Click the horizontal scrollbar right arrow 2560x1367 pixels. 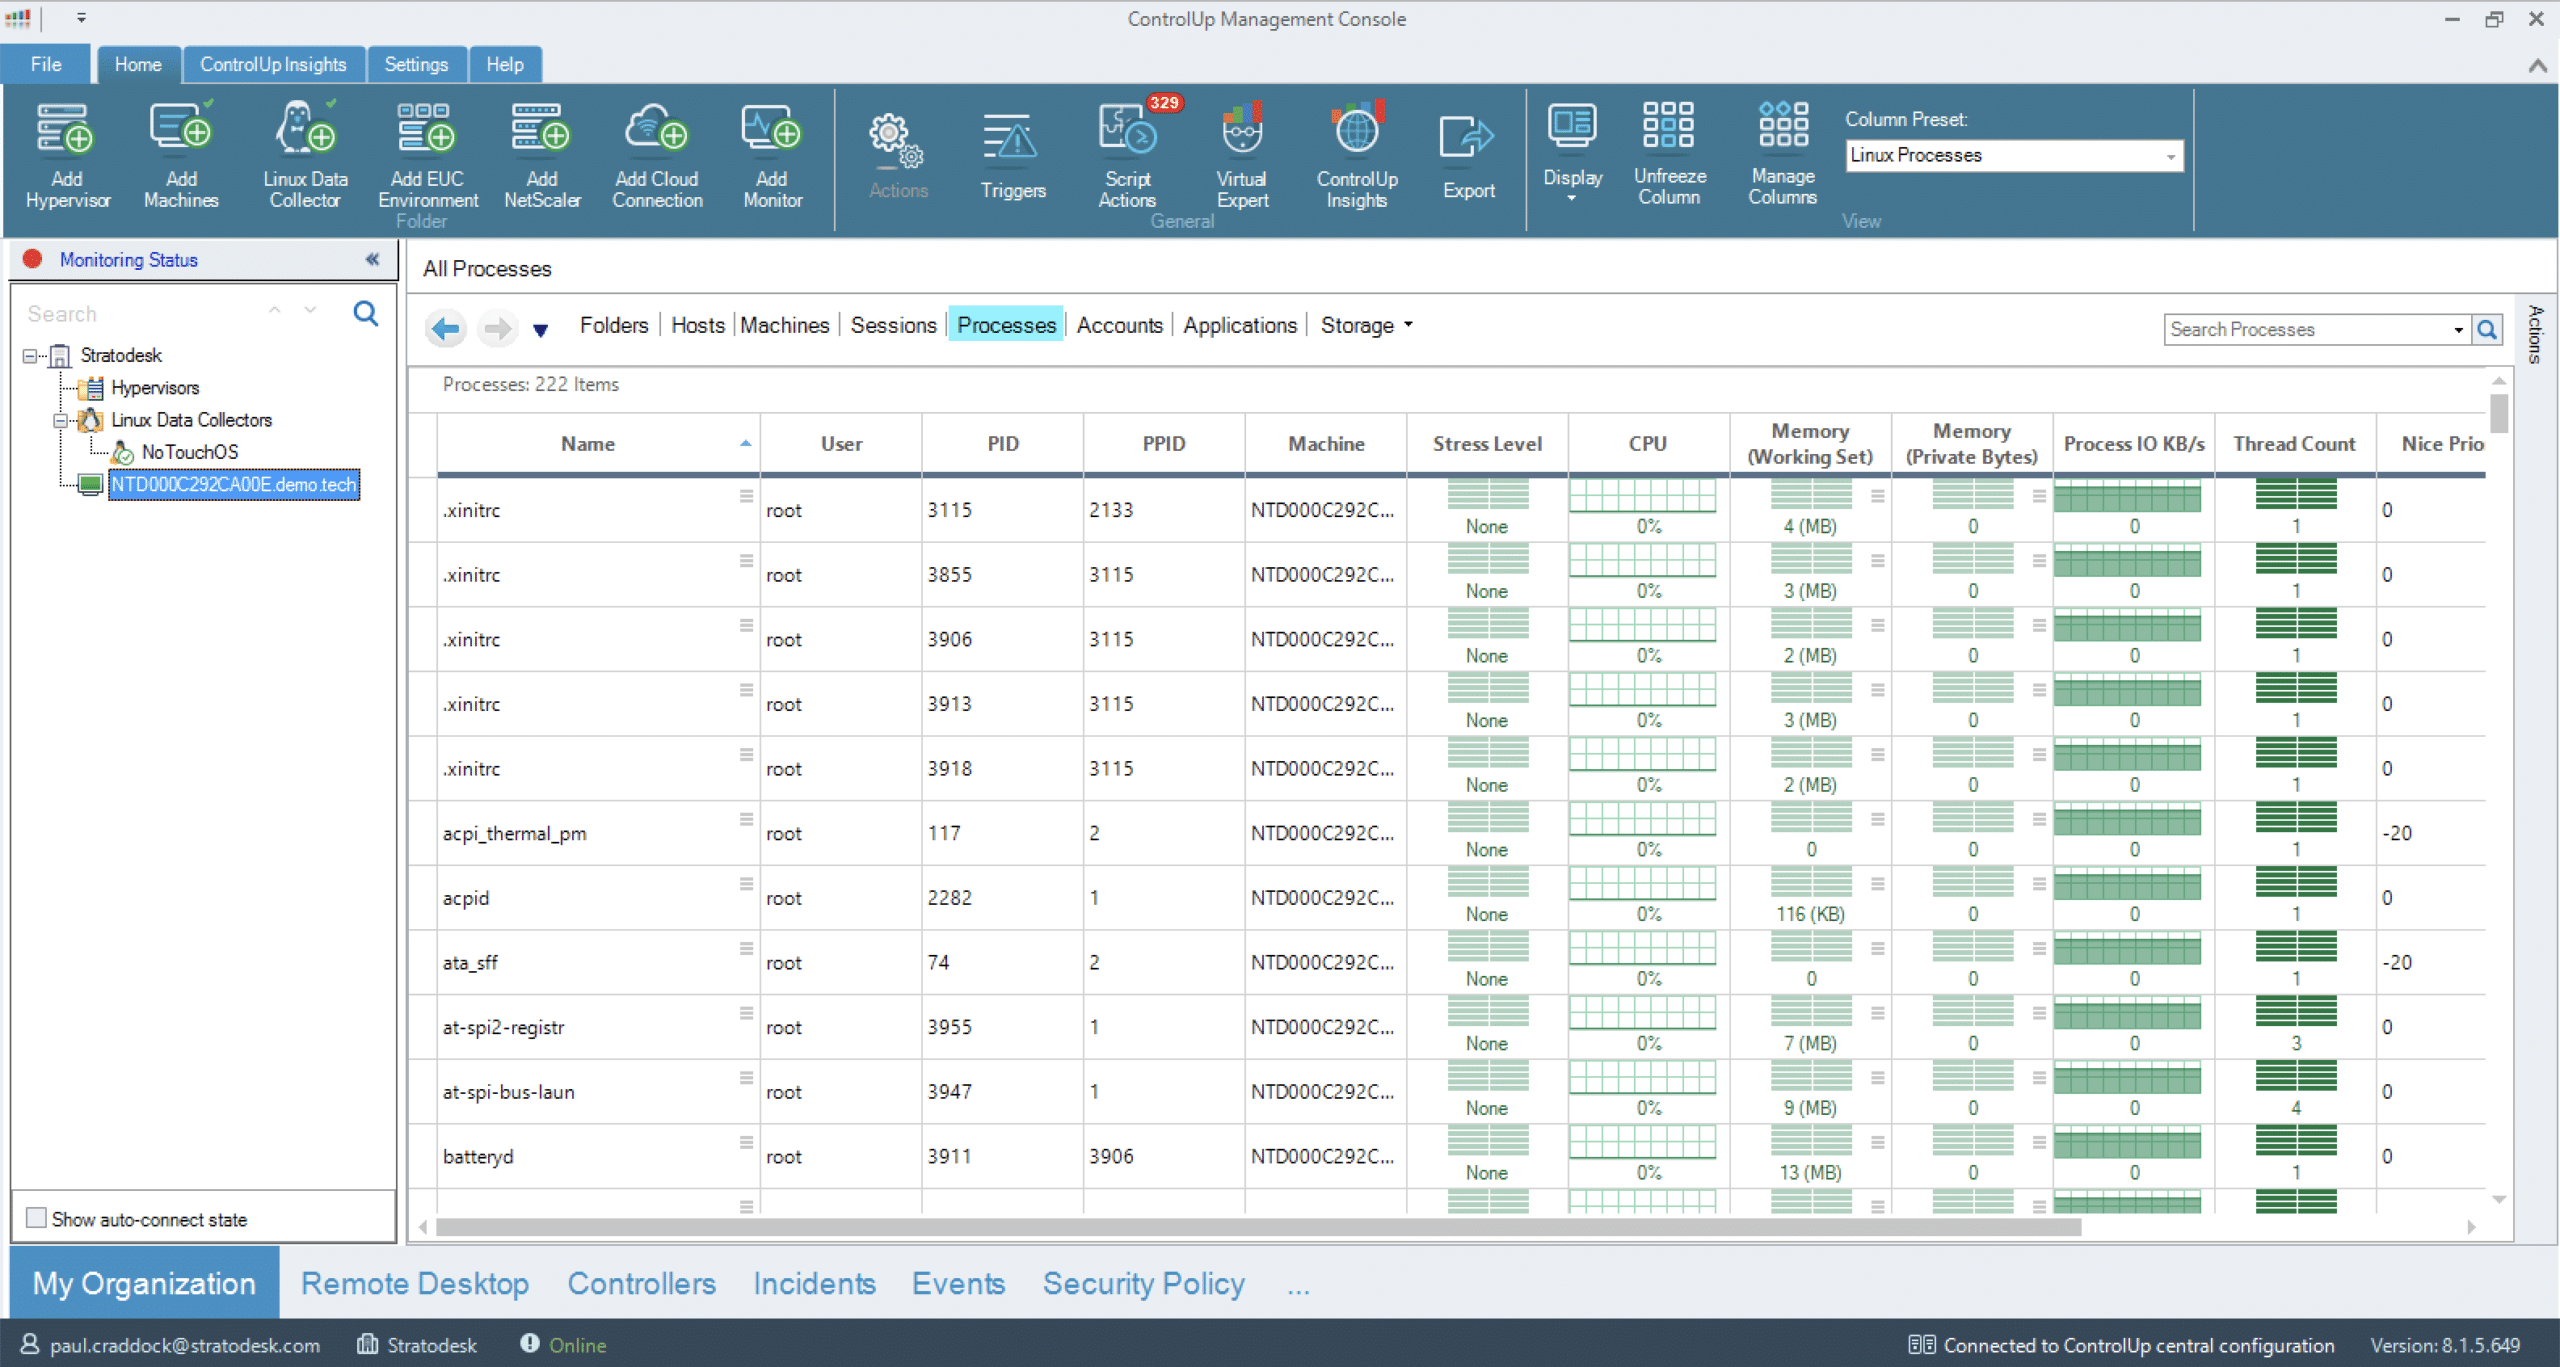pos(2471,1227)
